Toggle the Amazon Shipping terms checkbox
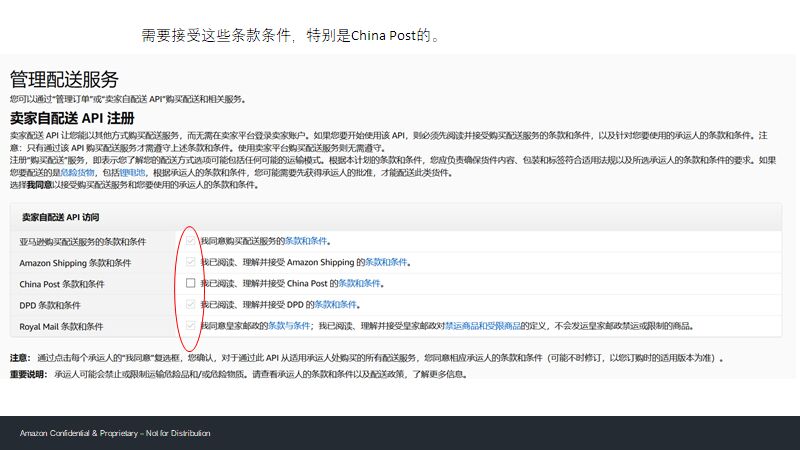The width and height of the screenshot is (800, 450). coord(190,262)
